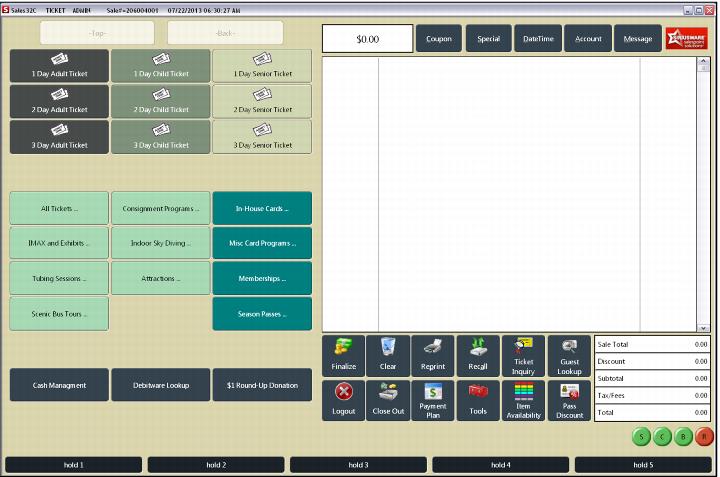Viewport: 720px width, 477px height.
Task: Click the Coupon button
Action: 439,39
